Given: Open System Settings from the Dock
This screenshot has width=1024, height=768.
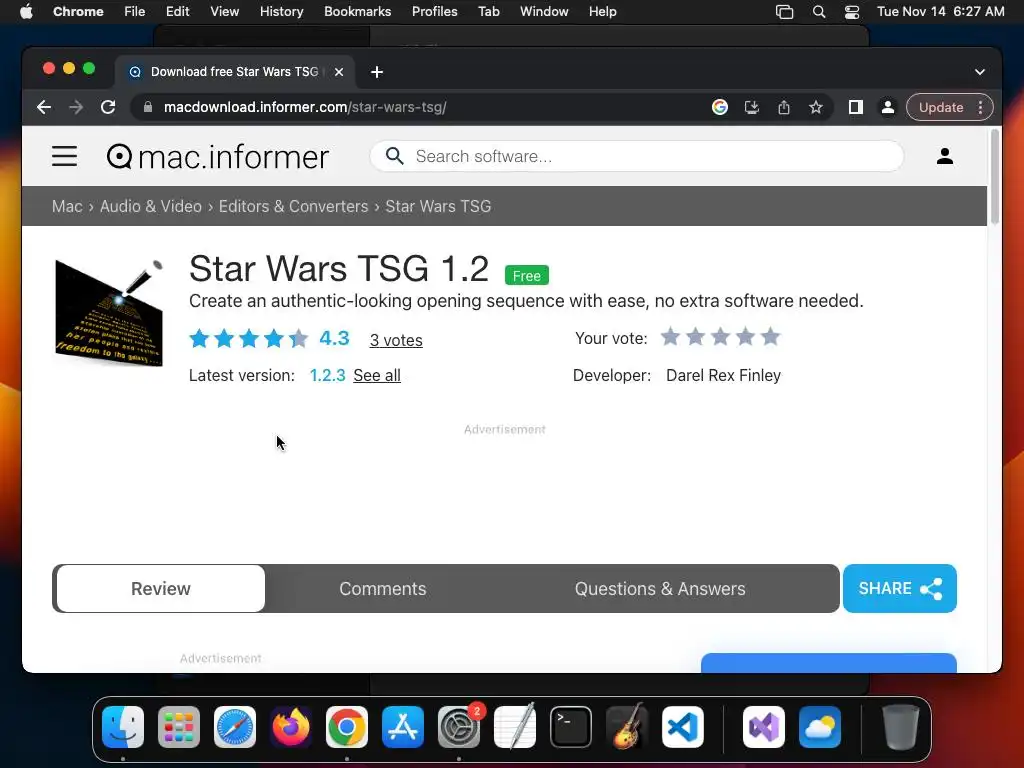Looking at the screenshot, I should 458,727.
